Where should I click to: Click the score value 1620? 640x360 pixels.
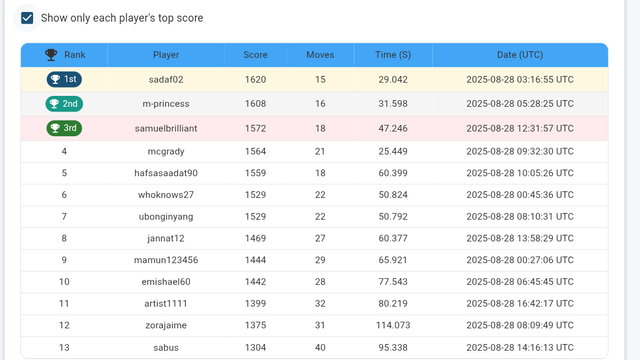pyautogui.click(x=256, y=80)
